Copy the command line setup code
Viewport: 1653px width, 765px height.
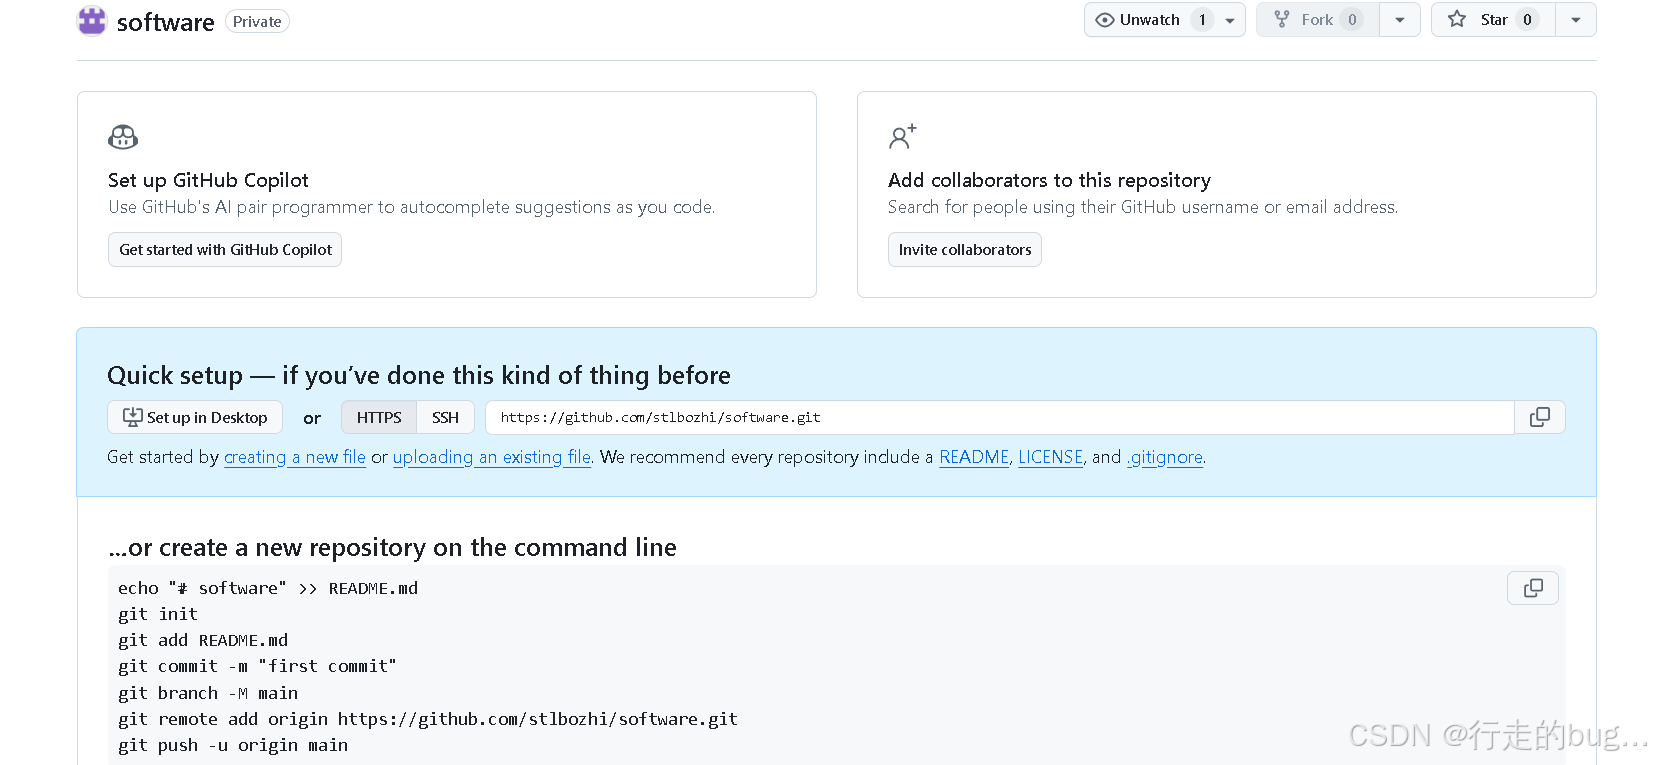(1533, 588)
